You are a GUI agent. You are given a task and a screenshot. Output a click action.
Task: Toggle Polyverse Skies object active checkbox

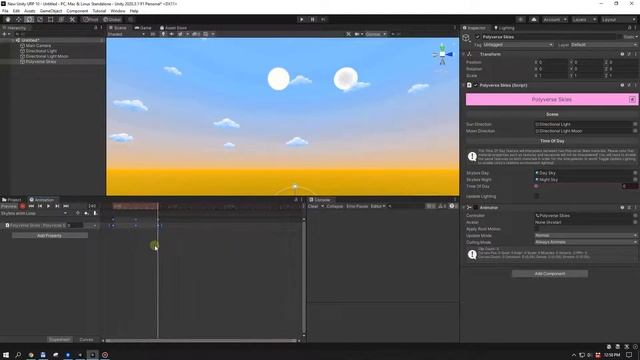(x=478, y=37)
